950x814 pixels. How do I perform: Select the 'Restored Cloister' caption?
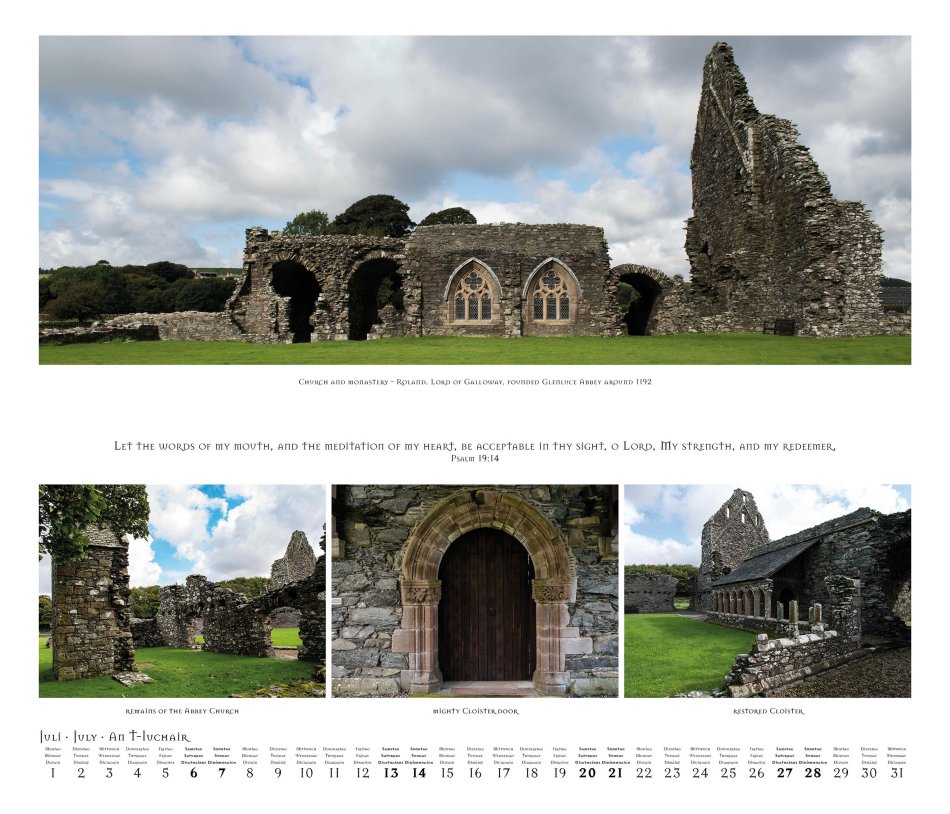(x=767, y=711)
